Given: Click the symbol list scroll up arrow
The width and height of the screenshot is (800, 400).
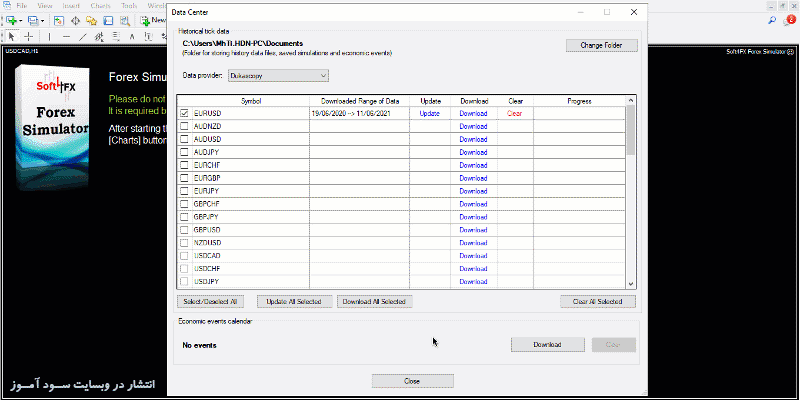Looking at the screenshot, I should (631, 101).
